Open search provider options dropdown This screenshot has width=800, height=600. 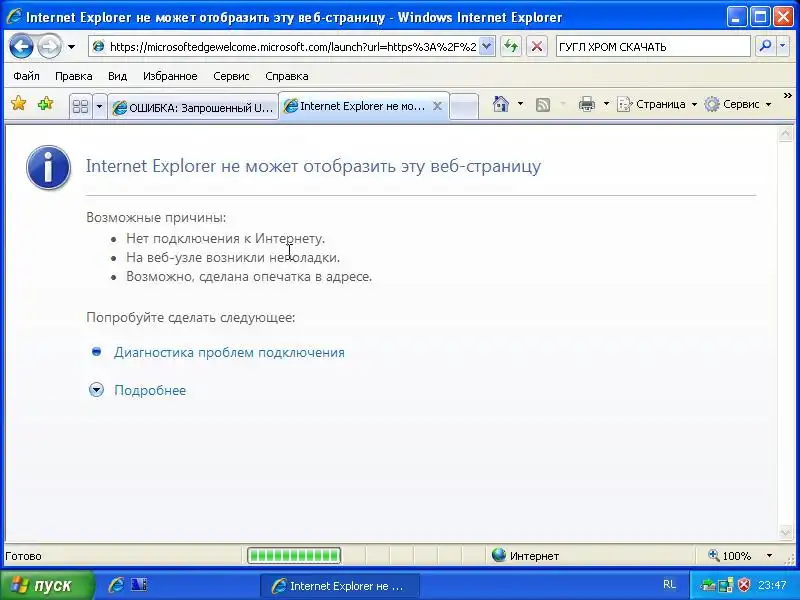[783, 46]
